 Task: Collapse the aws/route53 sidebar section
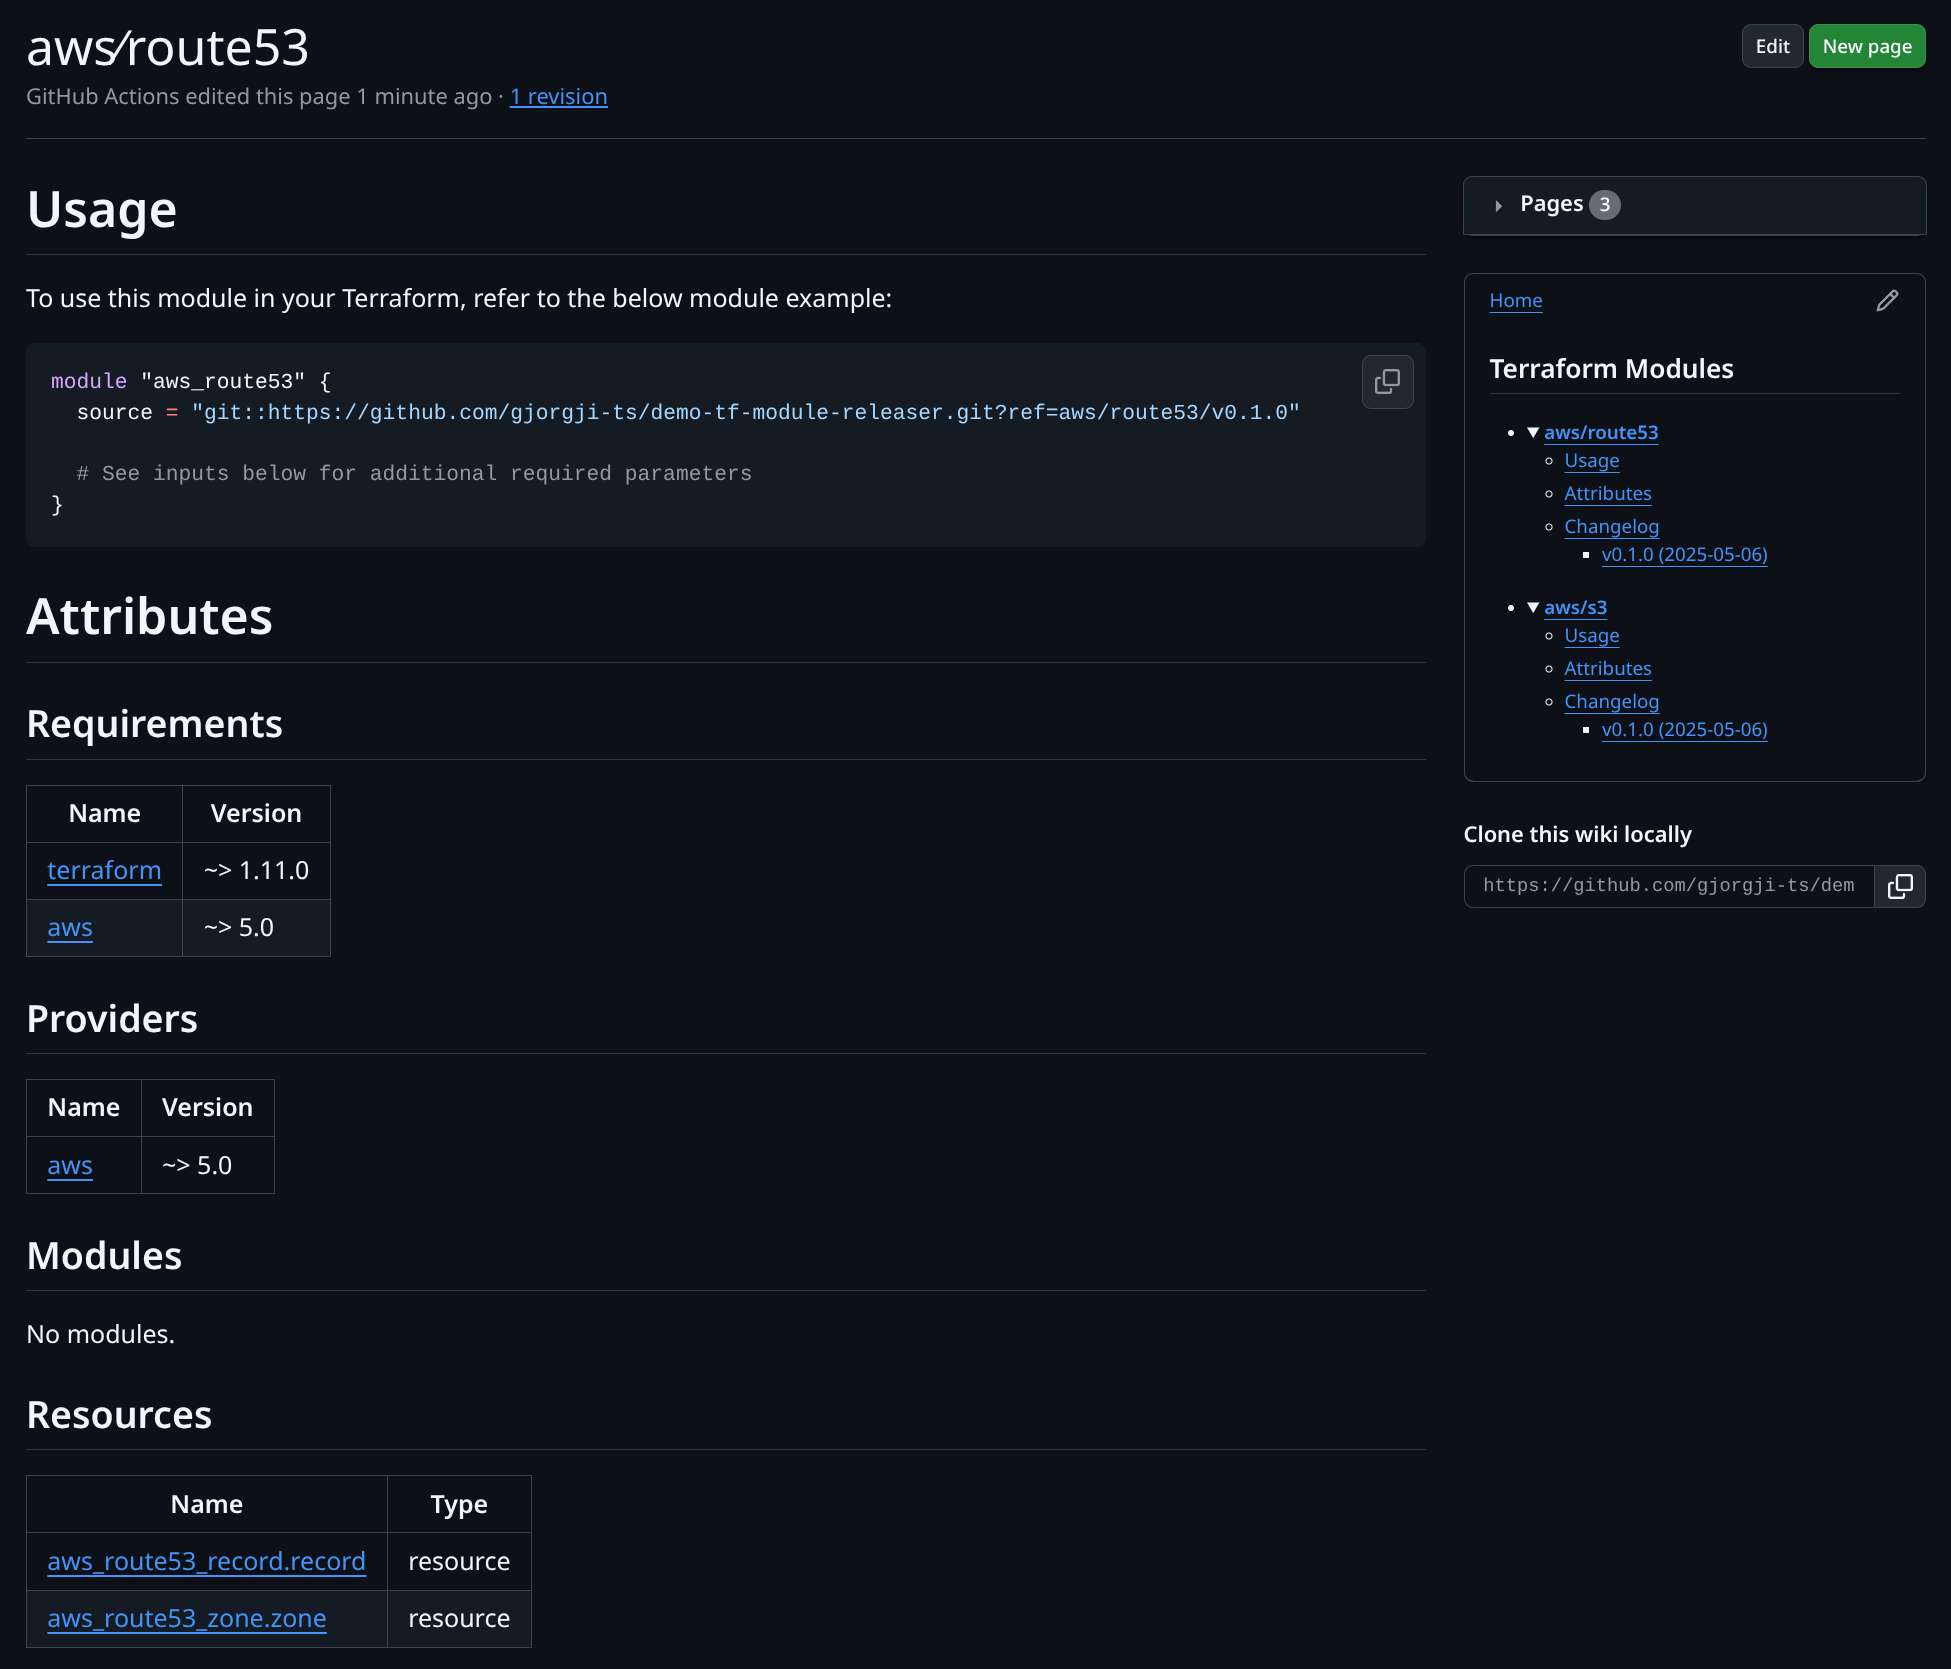1533,432
